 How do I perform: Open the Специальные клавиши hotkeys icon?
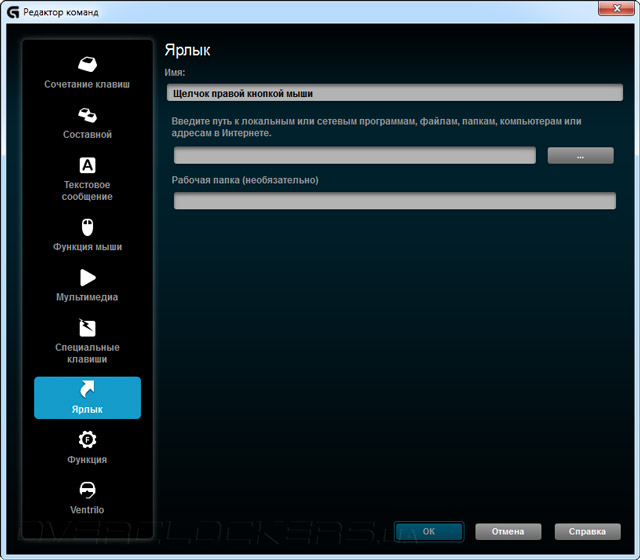87,328
